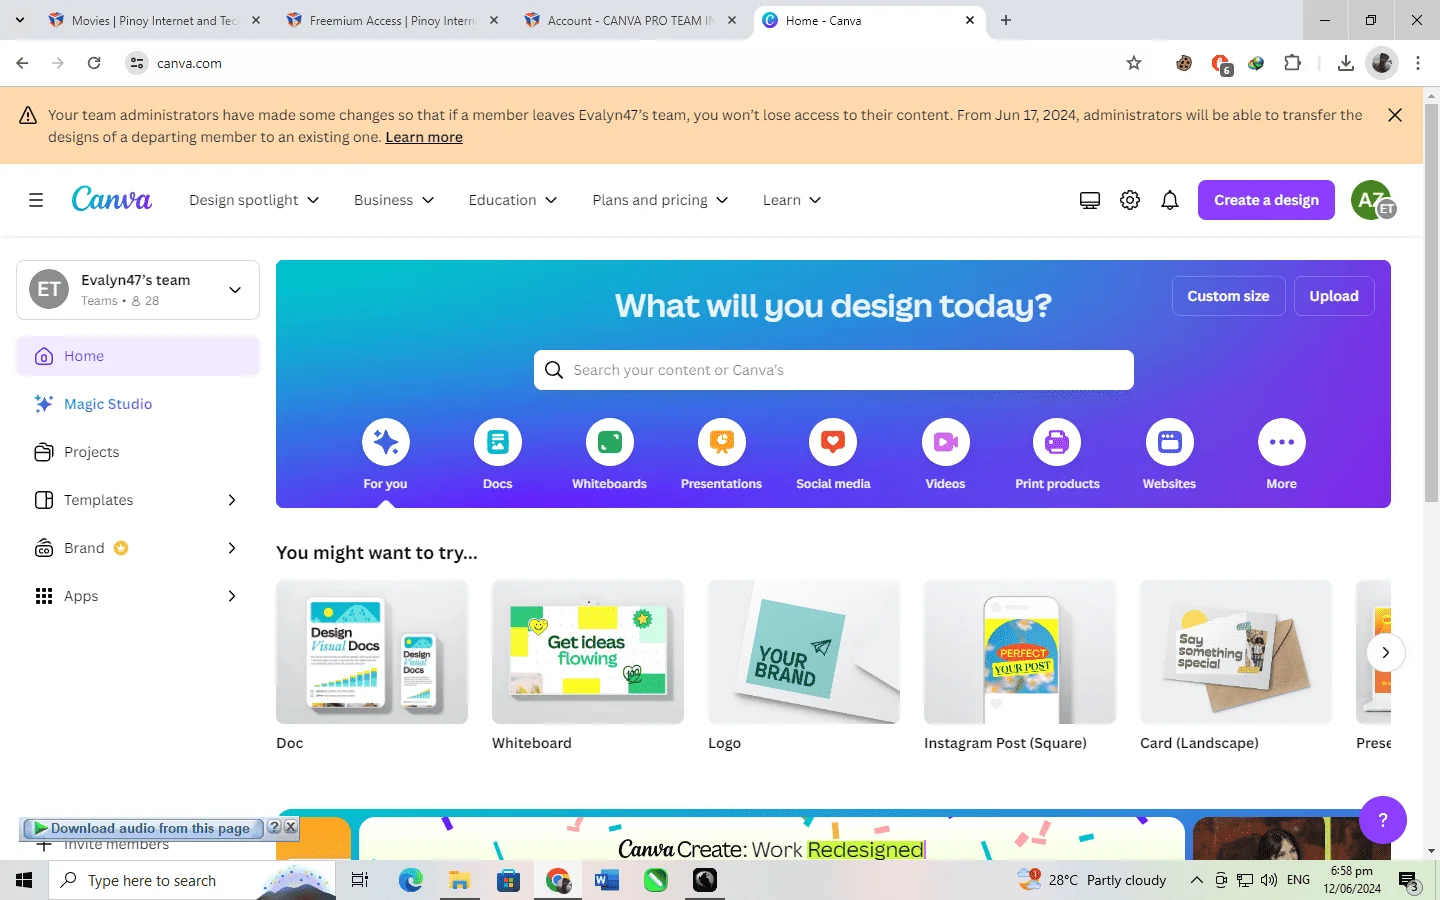Screen dimensions: 1440x900
Task: Show next suggestions with the carousel arrow
Action: click(1385, 652)
